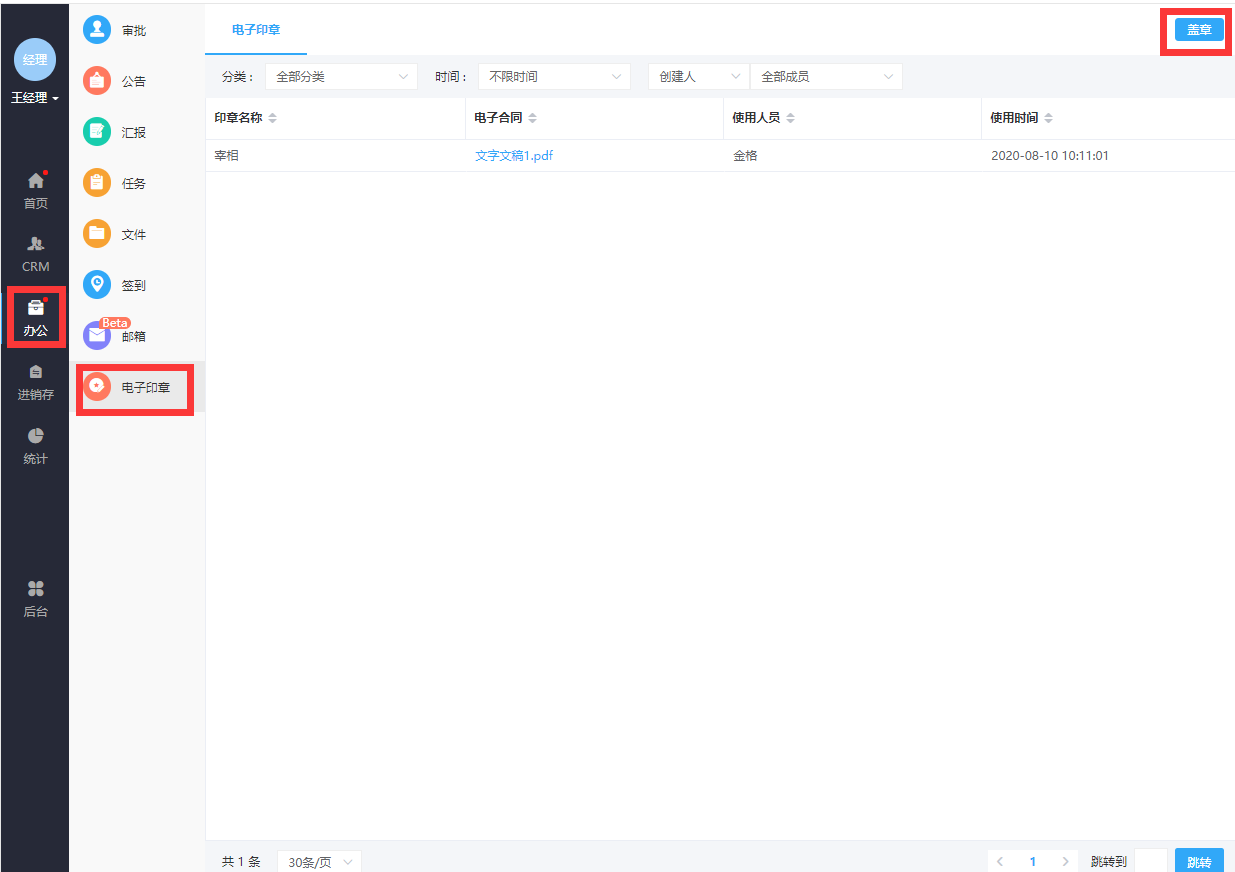Open the 30条/页 page size dropdown

pyautogui.click(x=319, y=861)
